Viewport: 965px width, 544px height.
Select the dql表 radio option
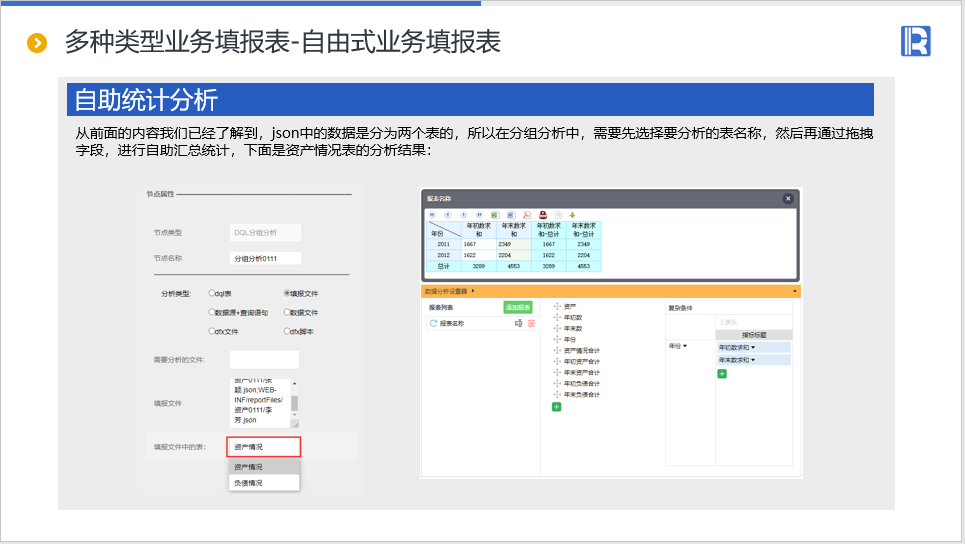pyautogui.click(x=212, y=294)
